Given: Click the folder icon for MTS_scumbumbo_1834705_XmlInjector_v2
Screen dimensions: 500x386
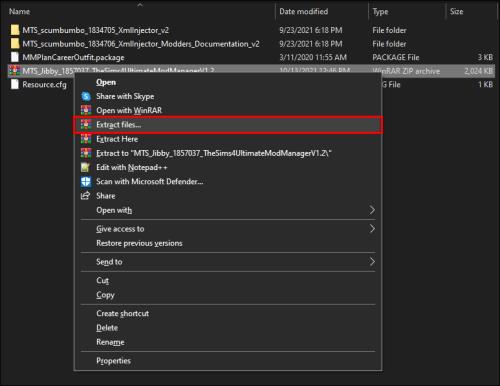Looking at the screenshot, I should (15, 30).
